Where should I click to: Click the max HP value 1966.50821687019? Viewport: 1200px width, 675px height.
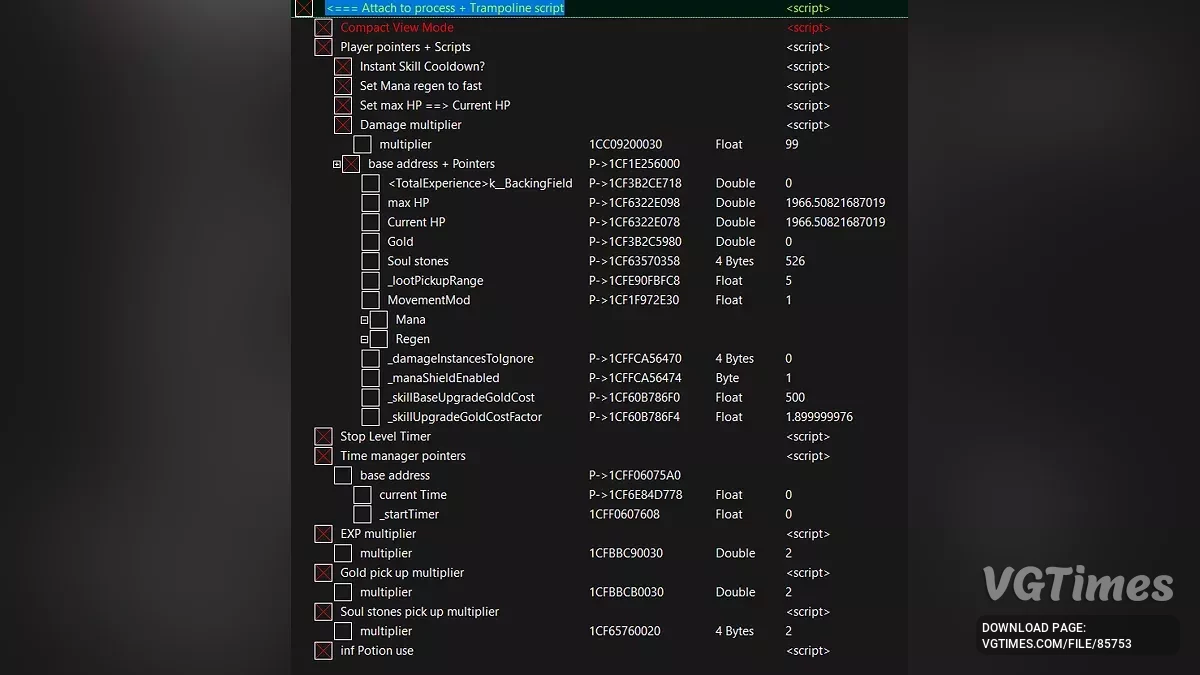tap(835, 203)
